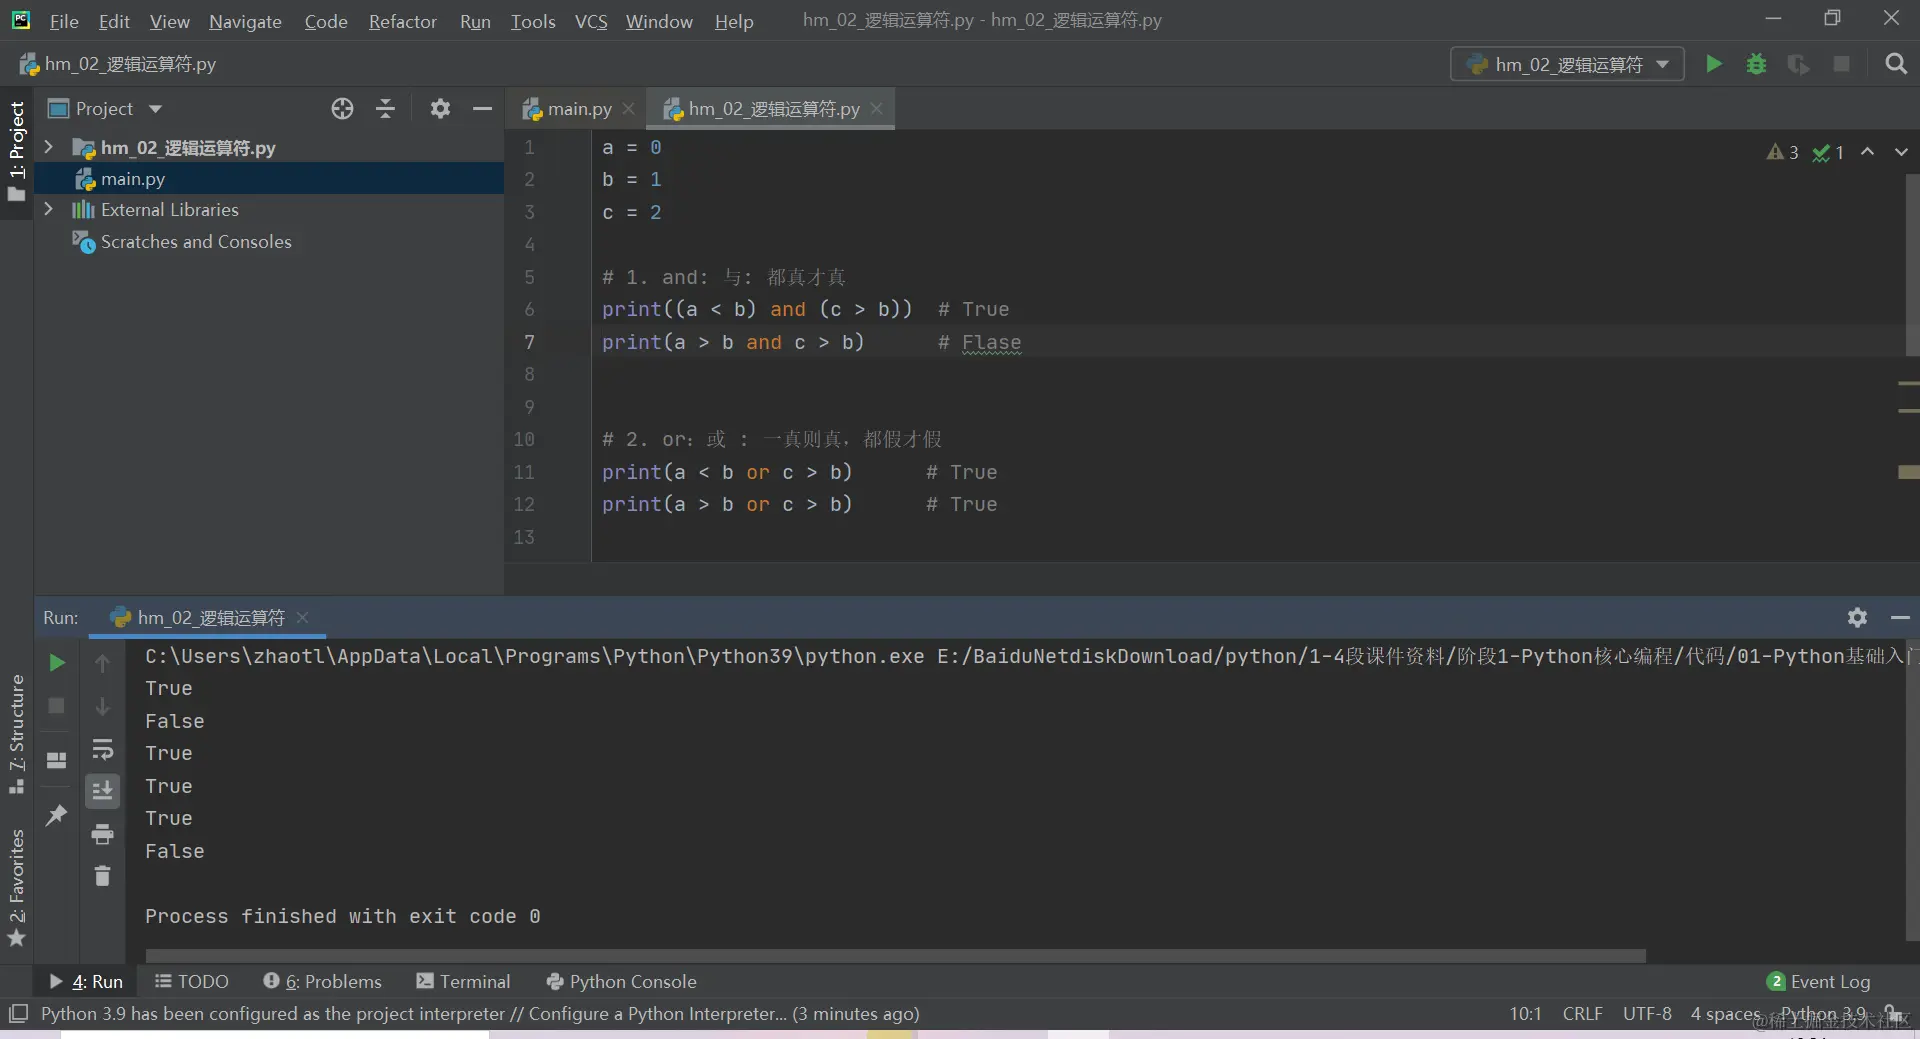Screen dimensions: 1920x1039
Task: Click the horizontal scrollbar in Run console
Action: [x=895, y=956]
